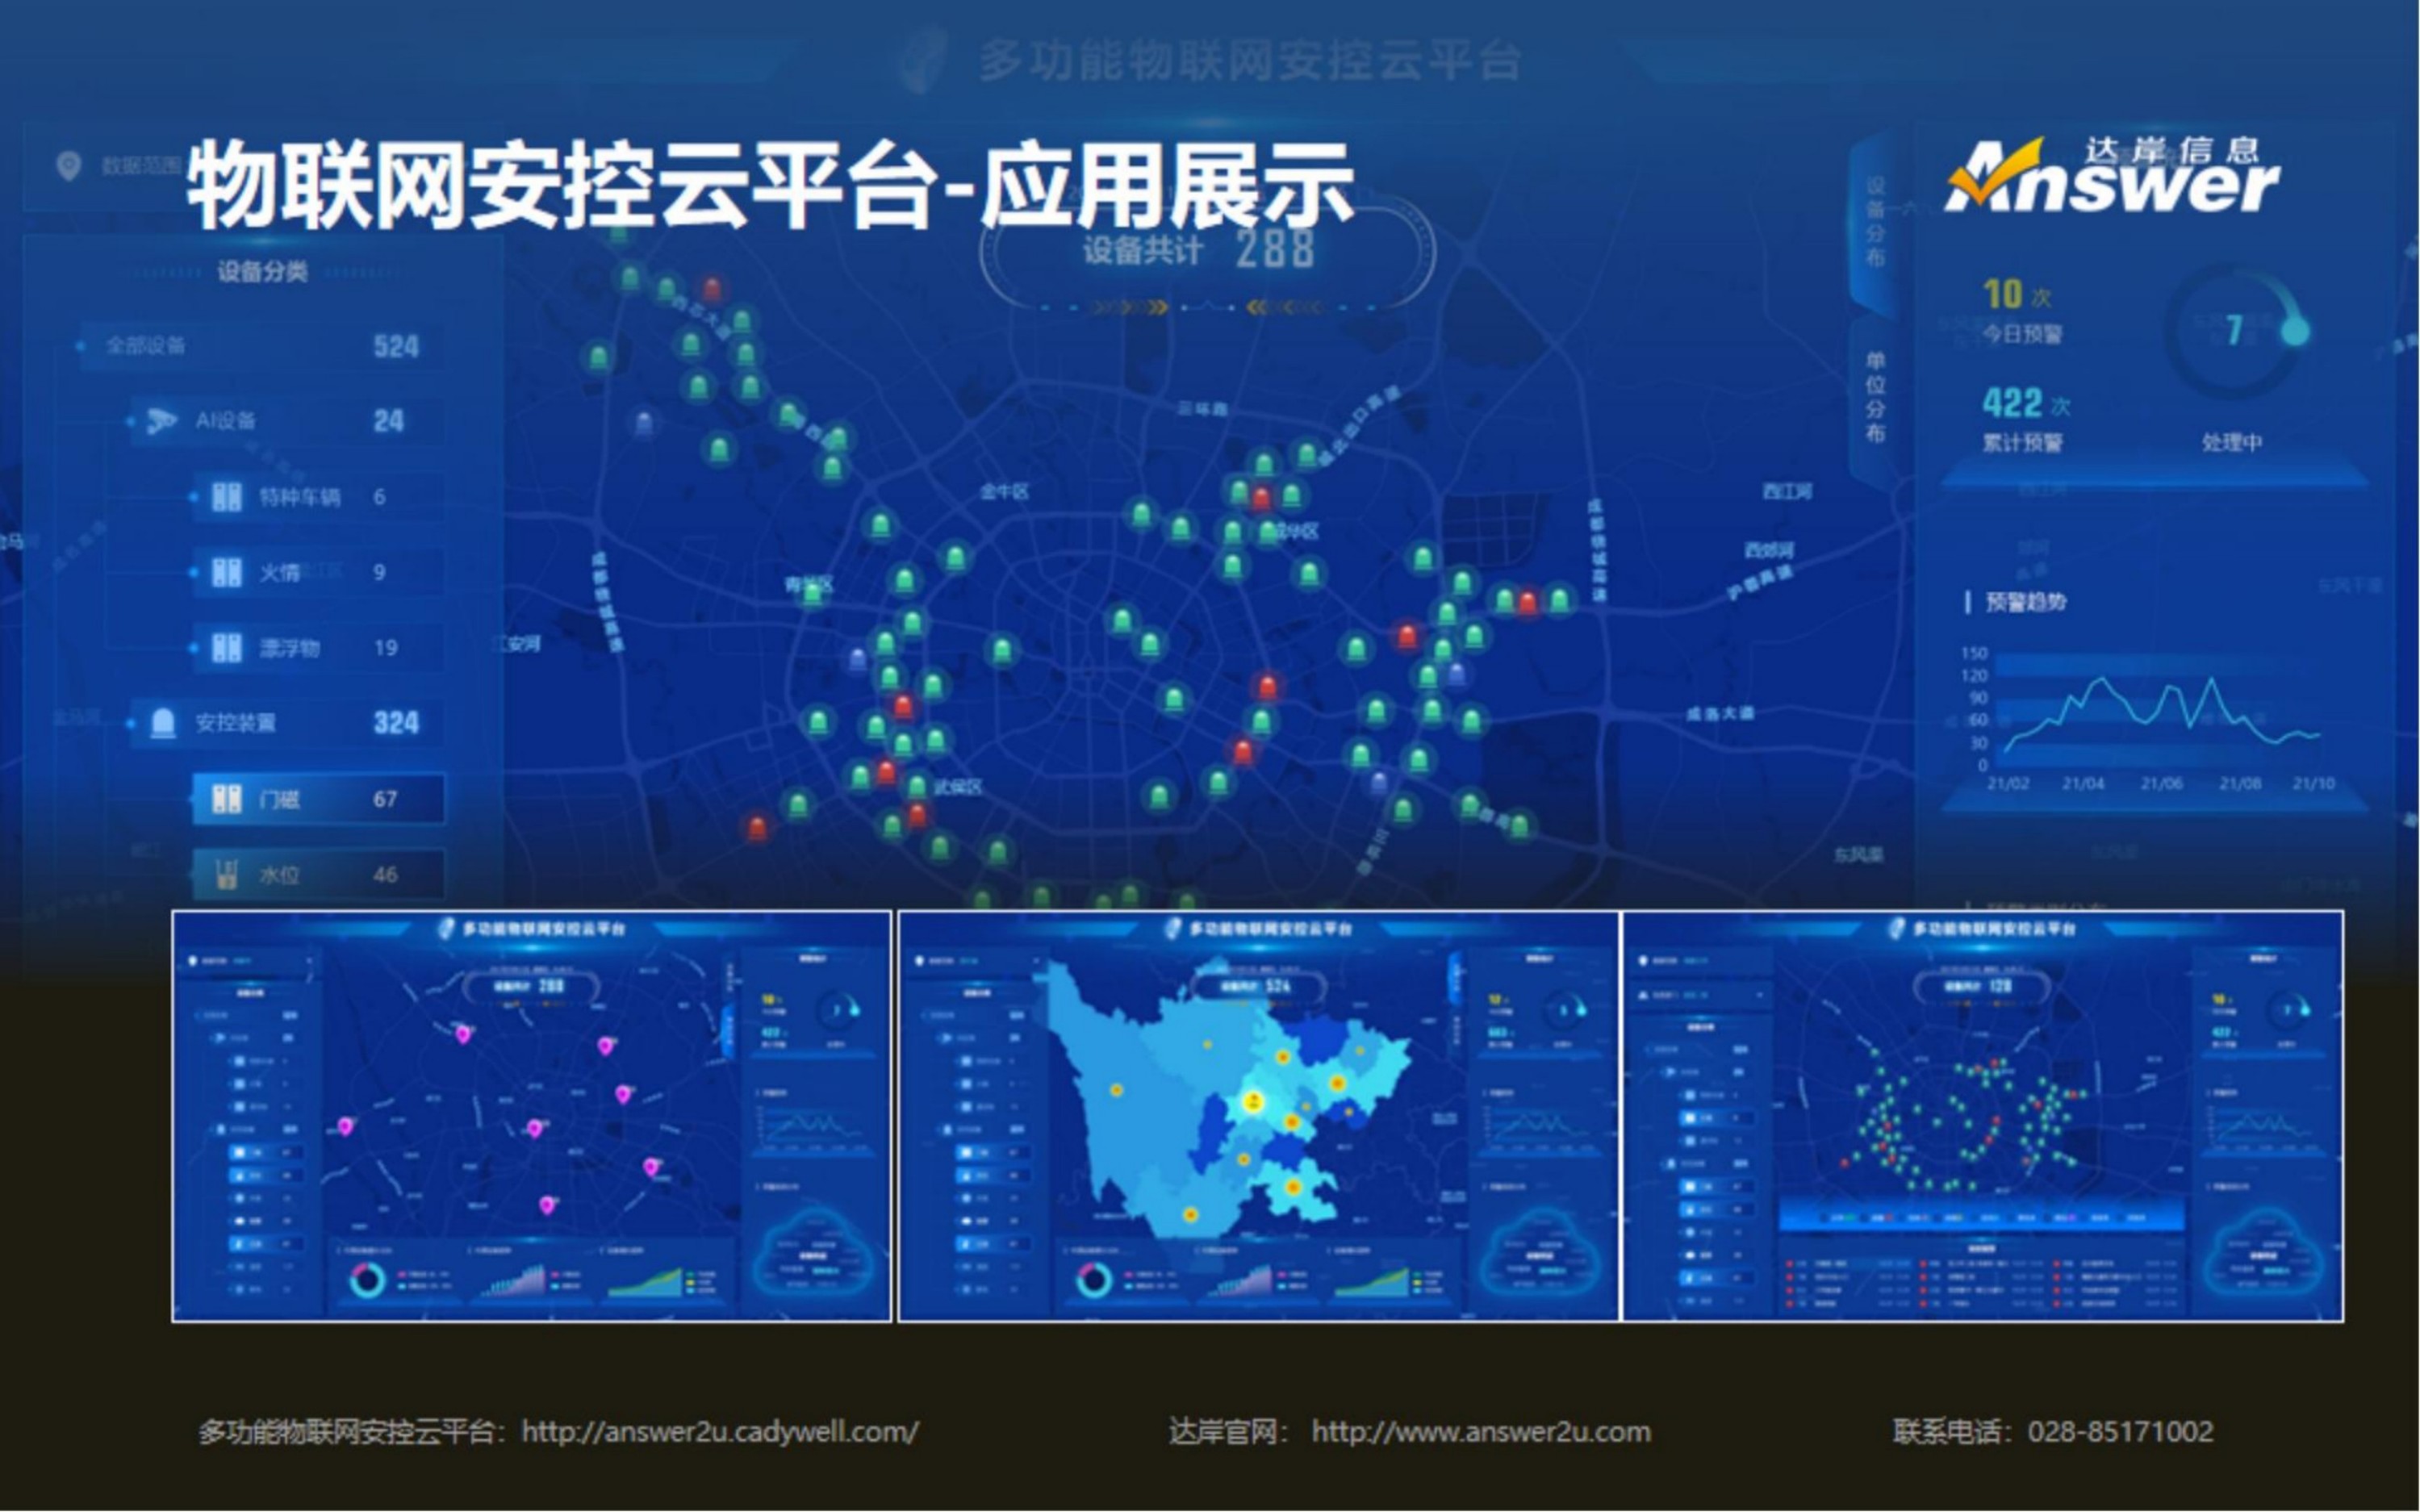Open the www.answer2u.com official site link
2420x1512 pixels.
point(1481,1432)
